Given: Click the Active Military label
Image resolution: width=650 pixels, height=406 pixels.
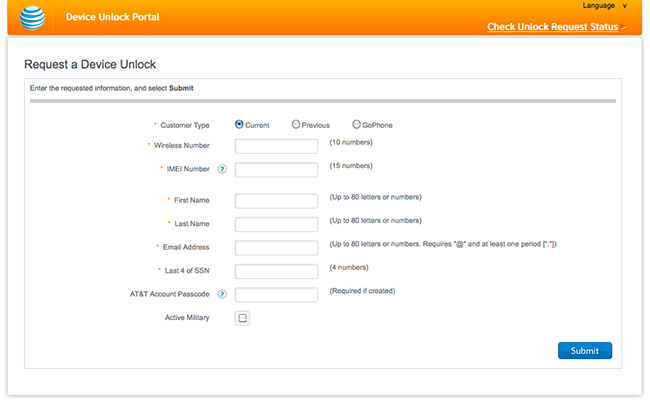Looking at the screenshot, I should click(187, 318).
